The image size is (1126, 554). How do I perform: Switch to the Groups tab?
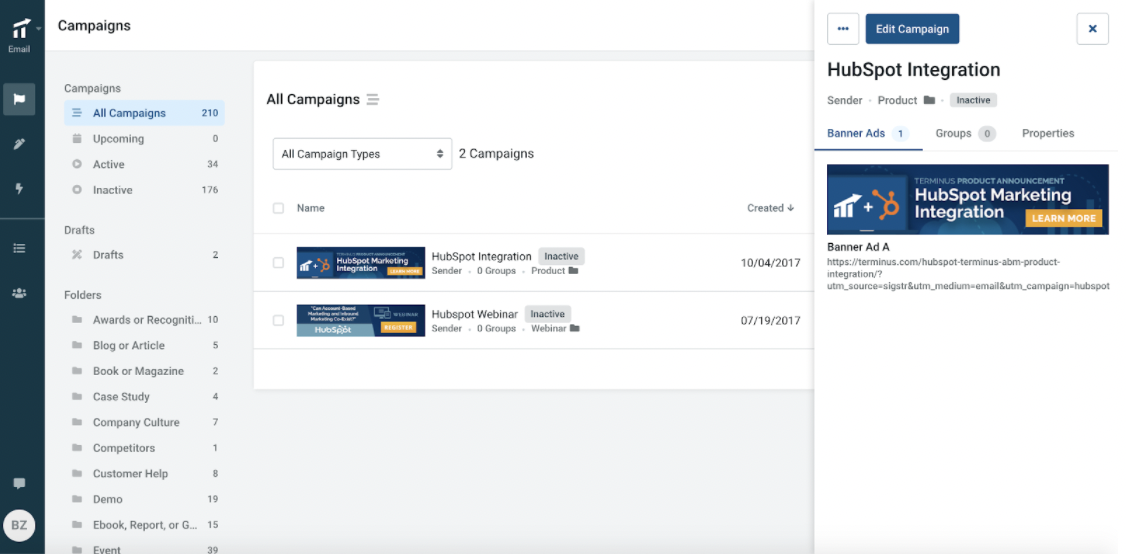[965, 134]
